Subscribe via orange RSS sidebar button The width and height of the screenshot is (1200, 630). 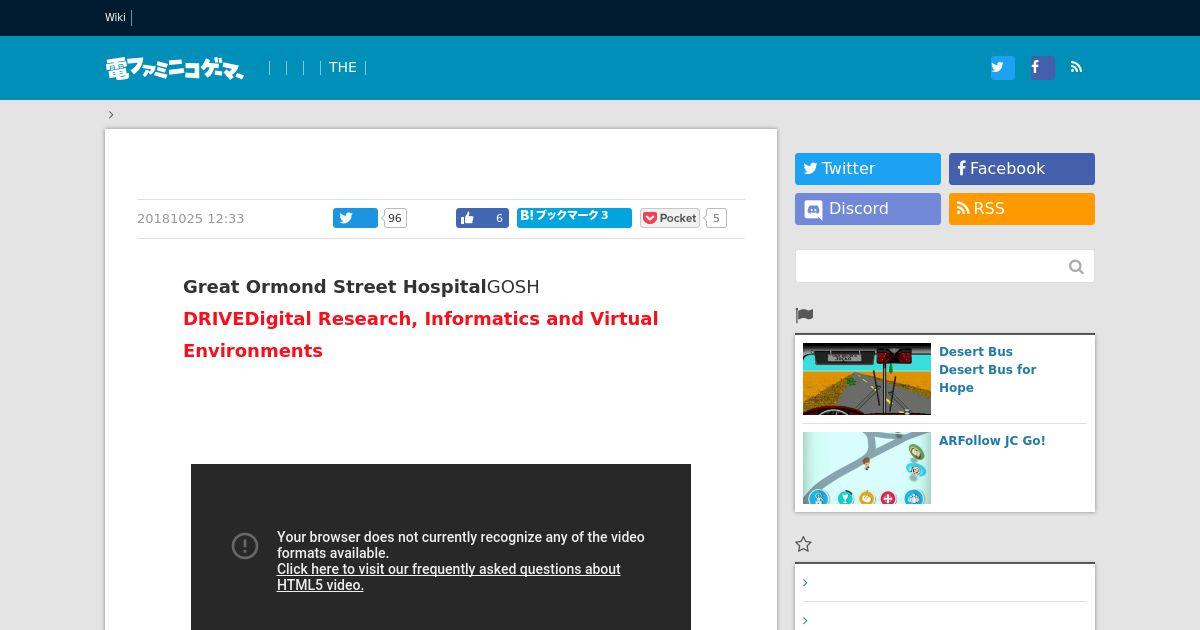pyautogui.click(x=1022, y=209)
